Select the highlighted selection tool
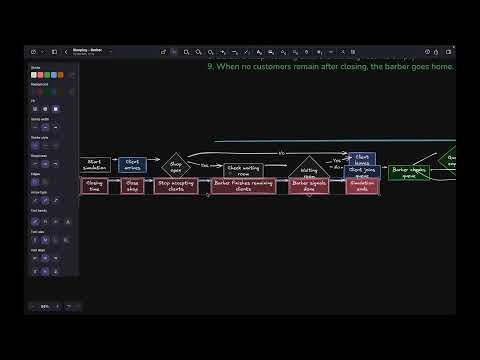480x360 pixels. pos(174,52)
